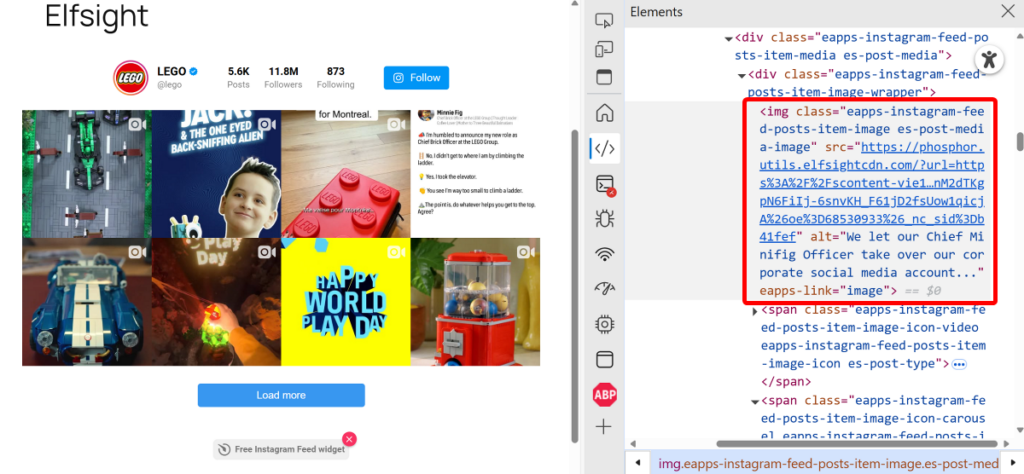Click the 11.8M Followers count
1024x474 pixels.
pos(283,78)
